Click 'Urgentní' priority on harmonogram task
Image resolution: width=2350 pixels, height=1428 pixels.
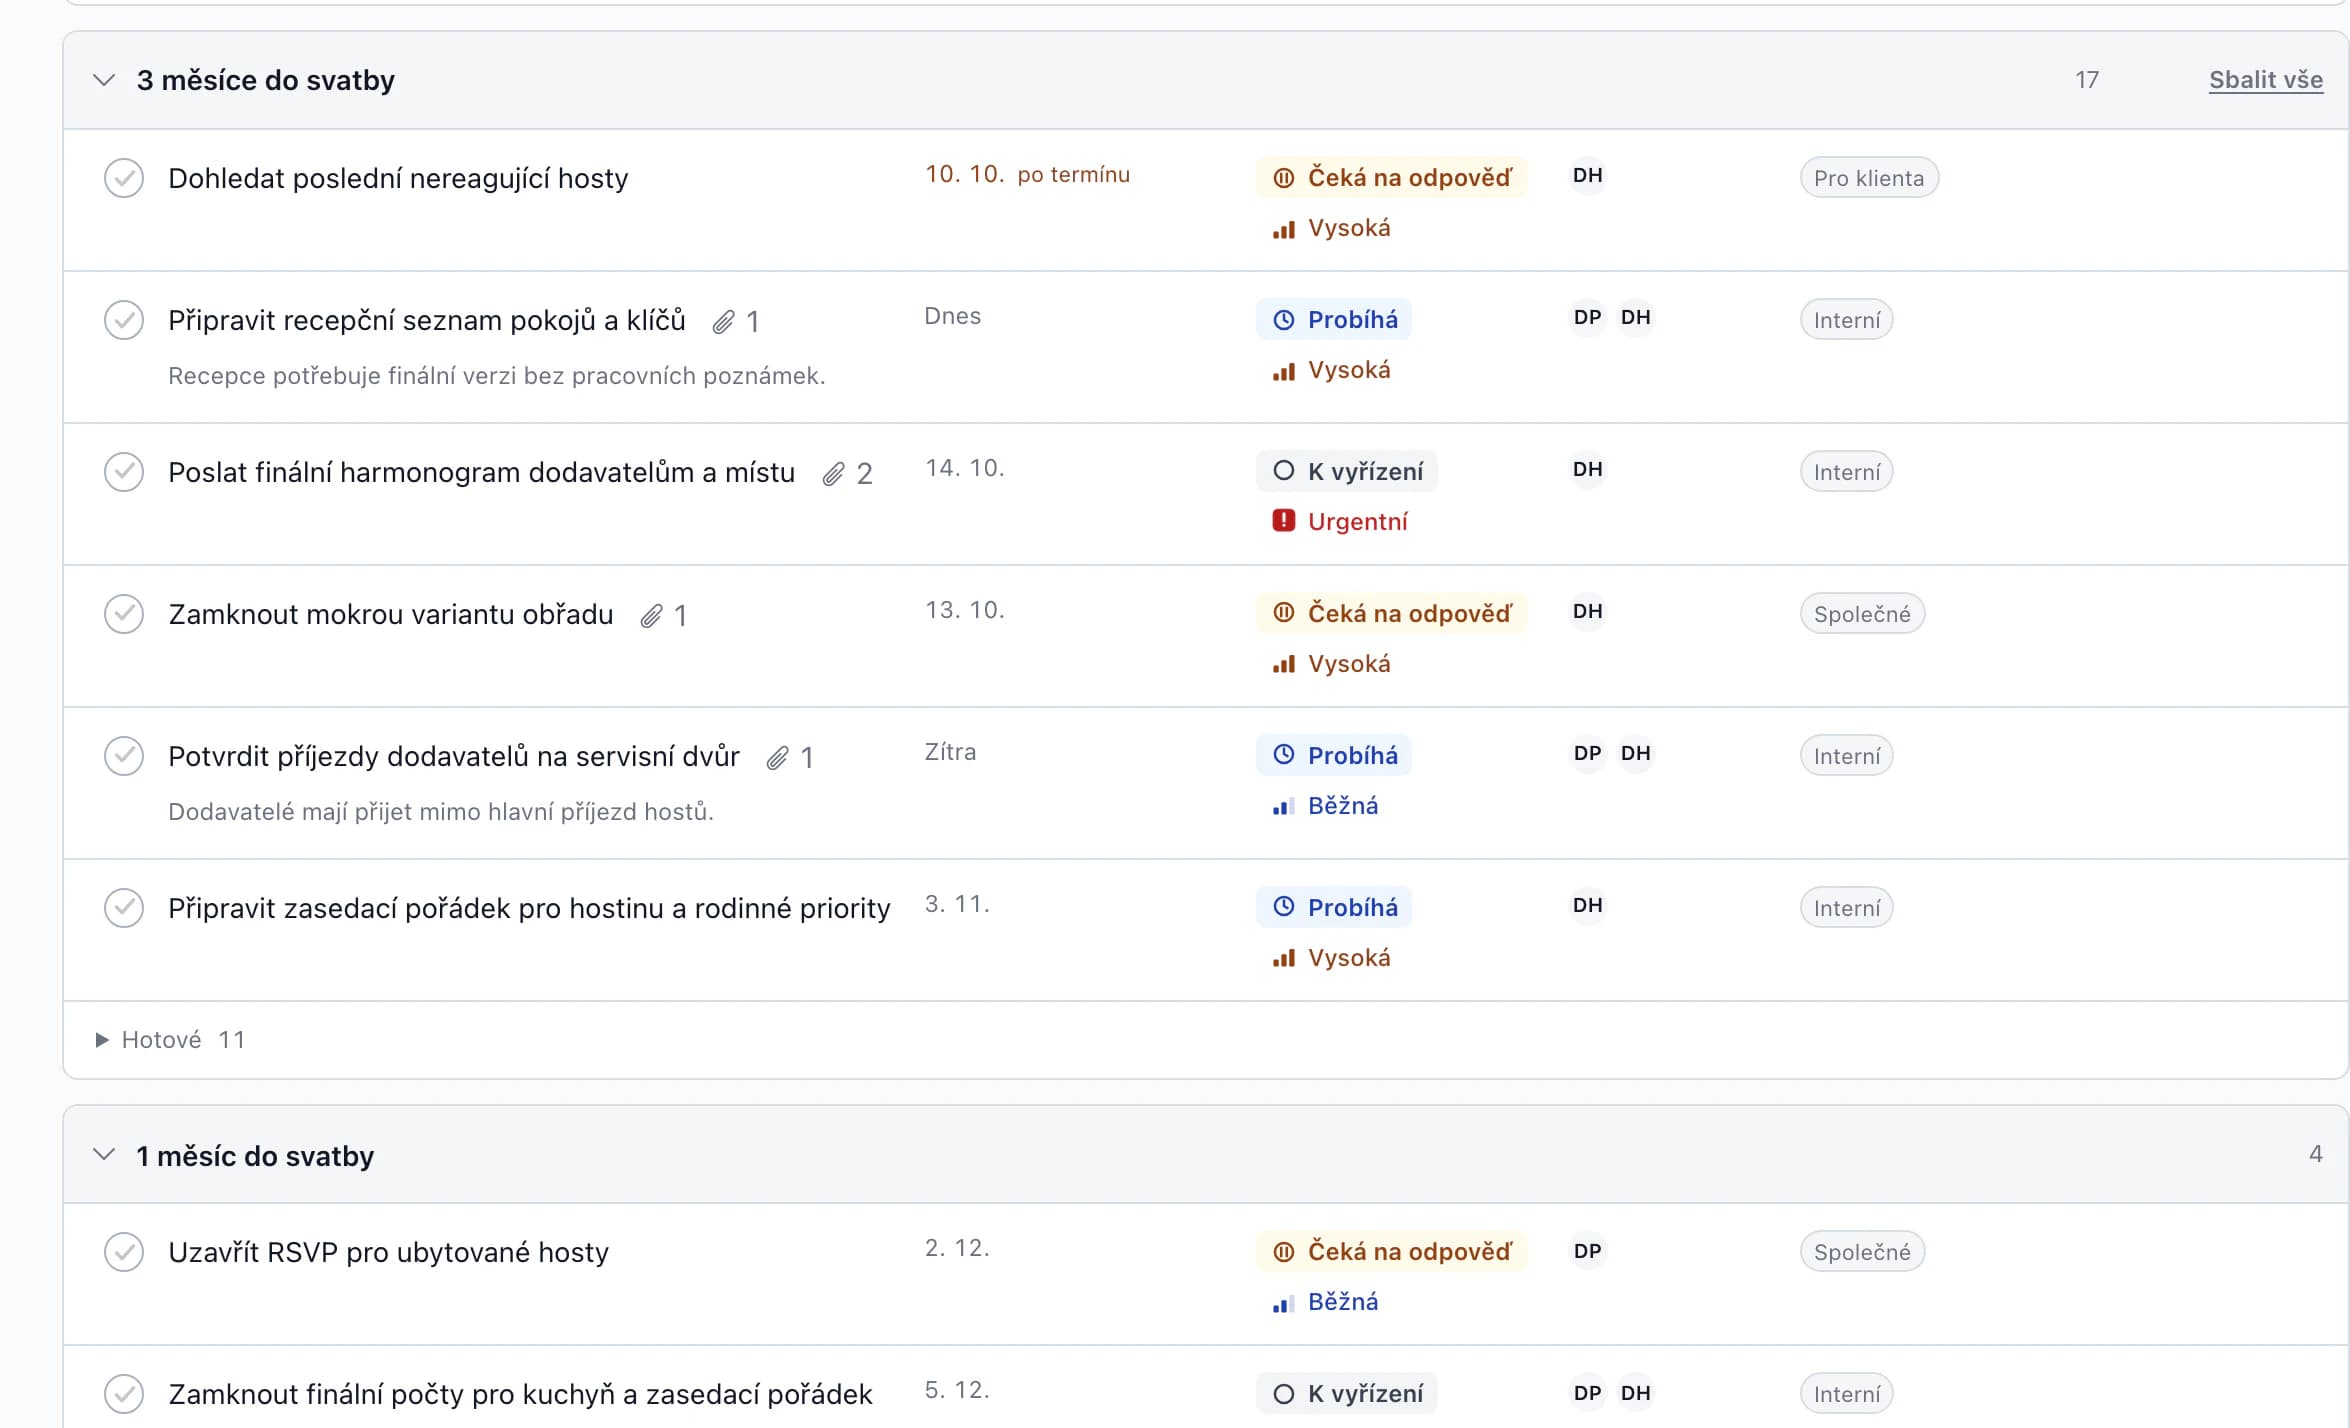[x=1339, y=522]
